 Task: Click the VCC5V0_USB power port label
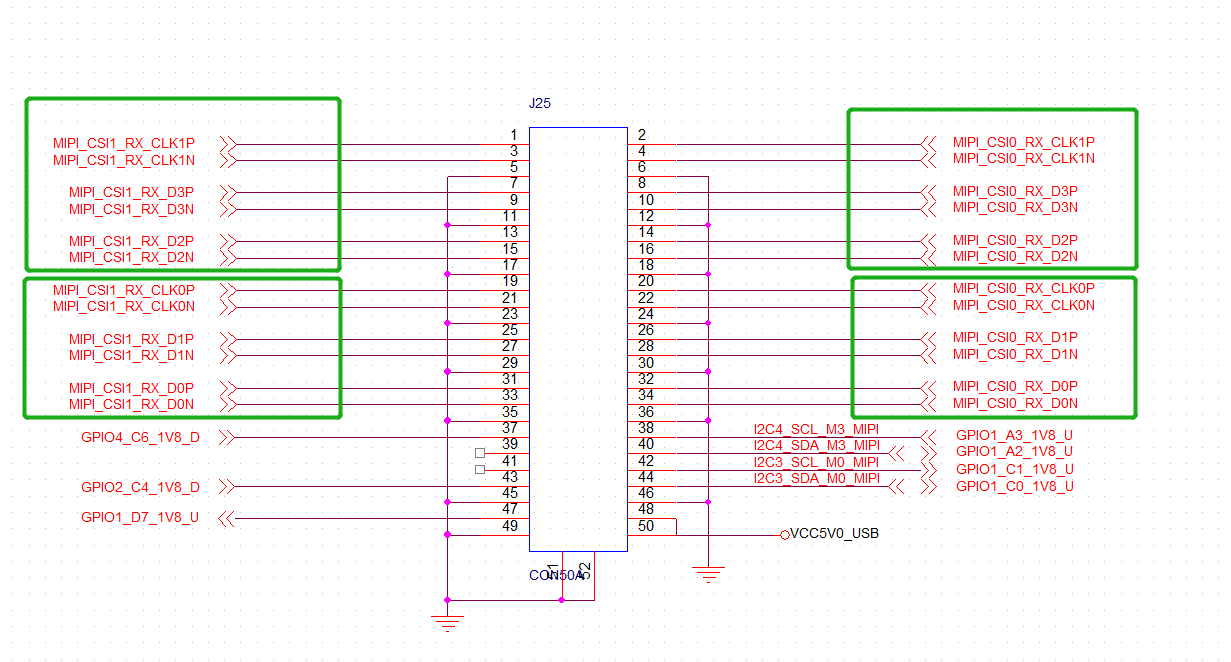[x=834, y=534]
